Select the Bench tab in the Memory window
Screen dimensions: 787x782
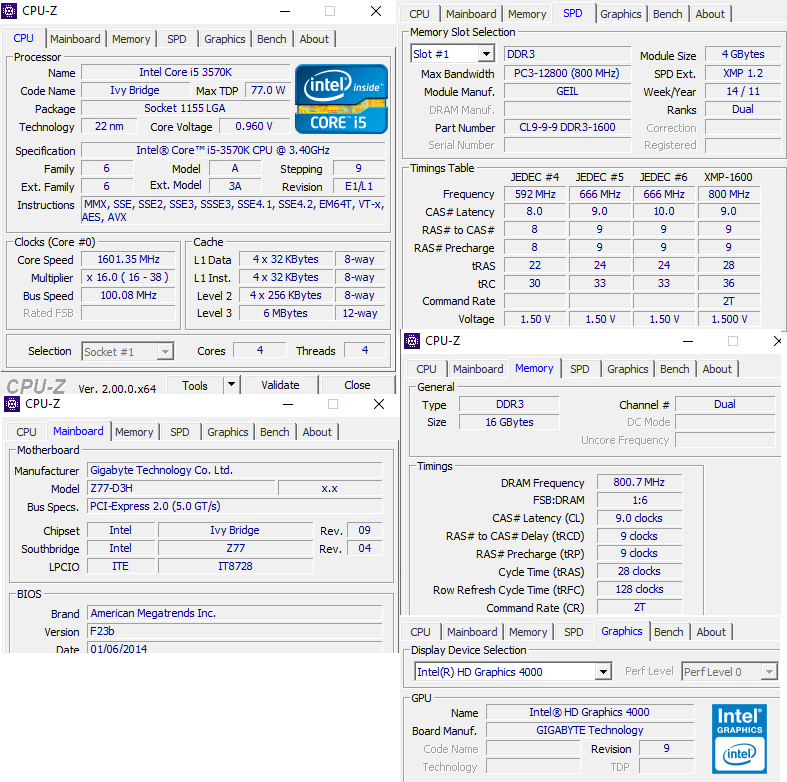coord(675,369)
